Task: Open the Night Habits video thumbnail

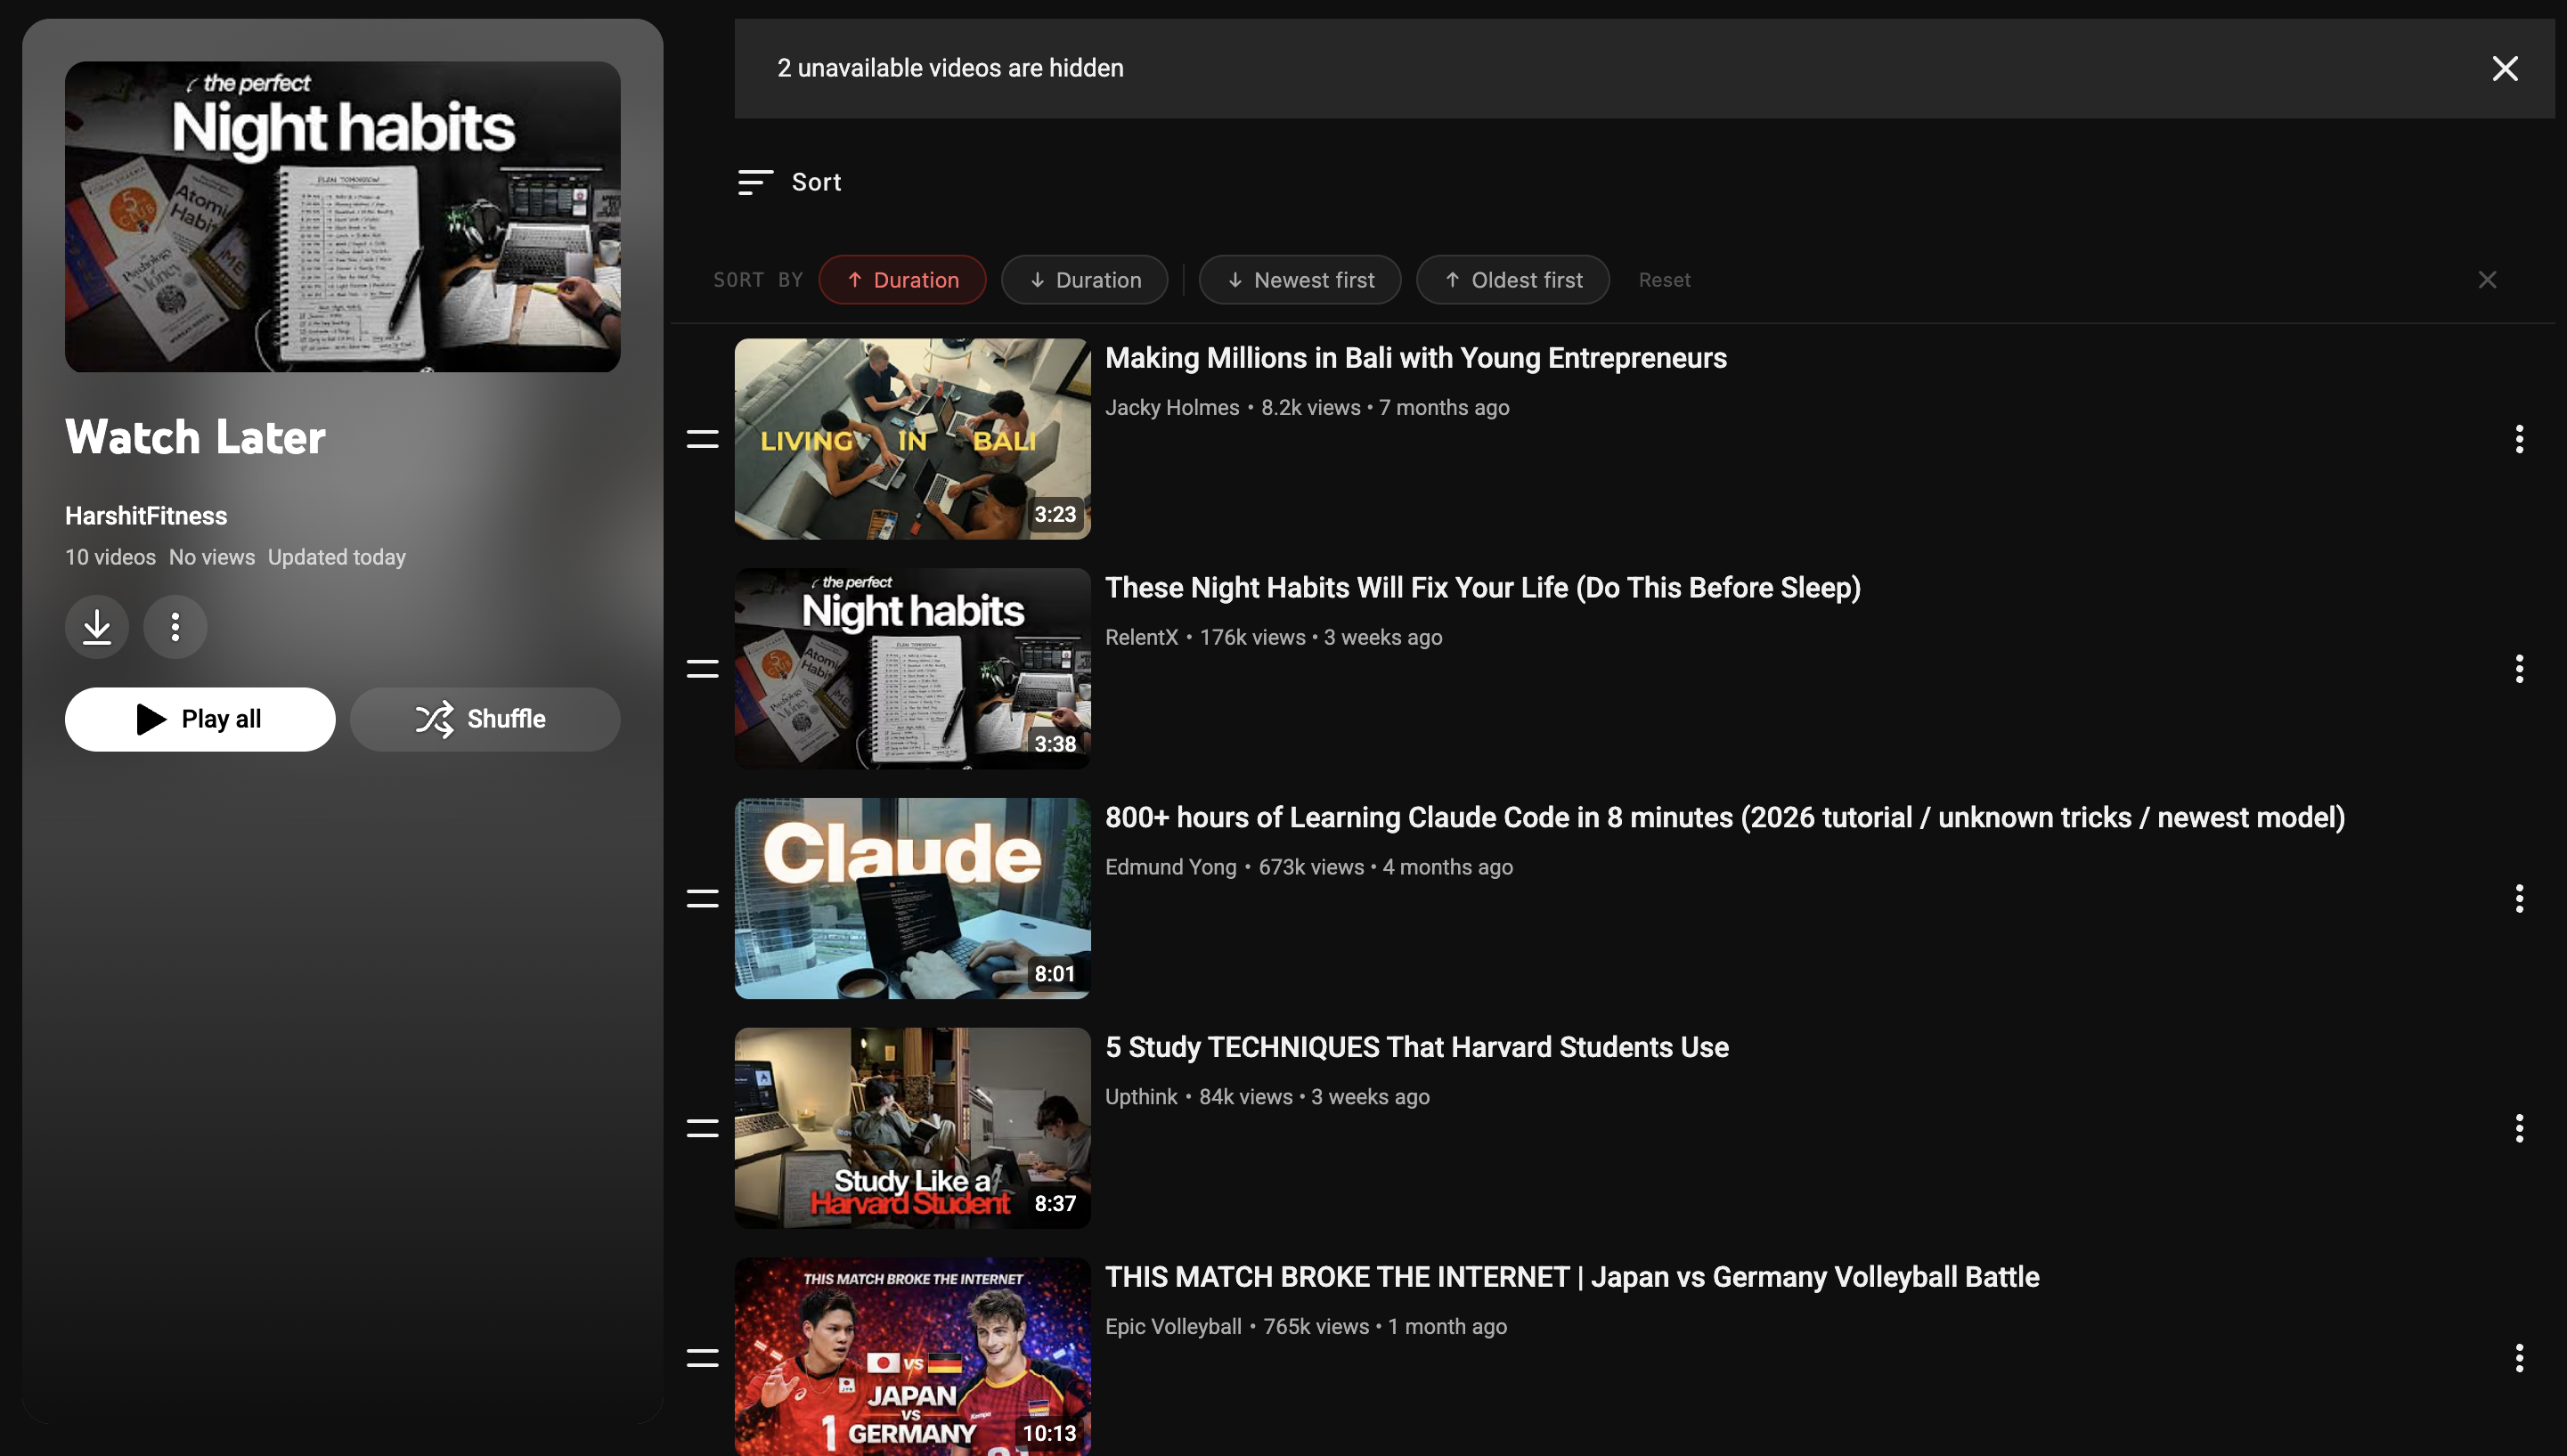Action: (x=911, y=668)
